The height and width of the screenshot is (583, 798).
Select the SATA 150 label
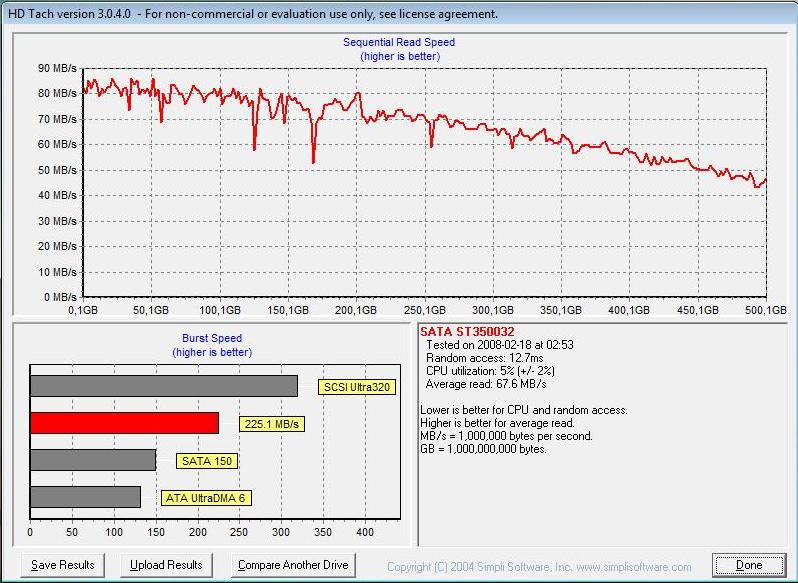(x=207, y=461)
